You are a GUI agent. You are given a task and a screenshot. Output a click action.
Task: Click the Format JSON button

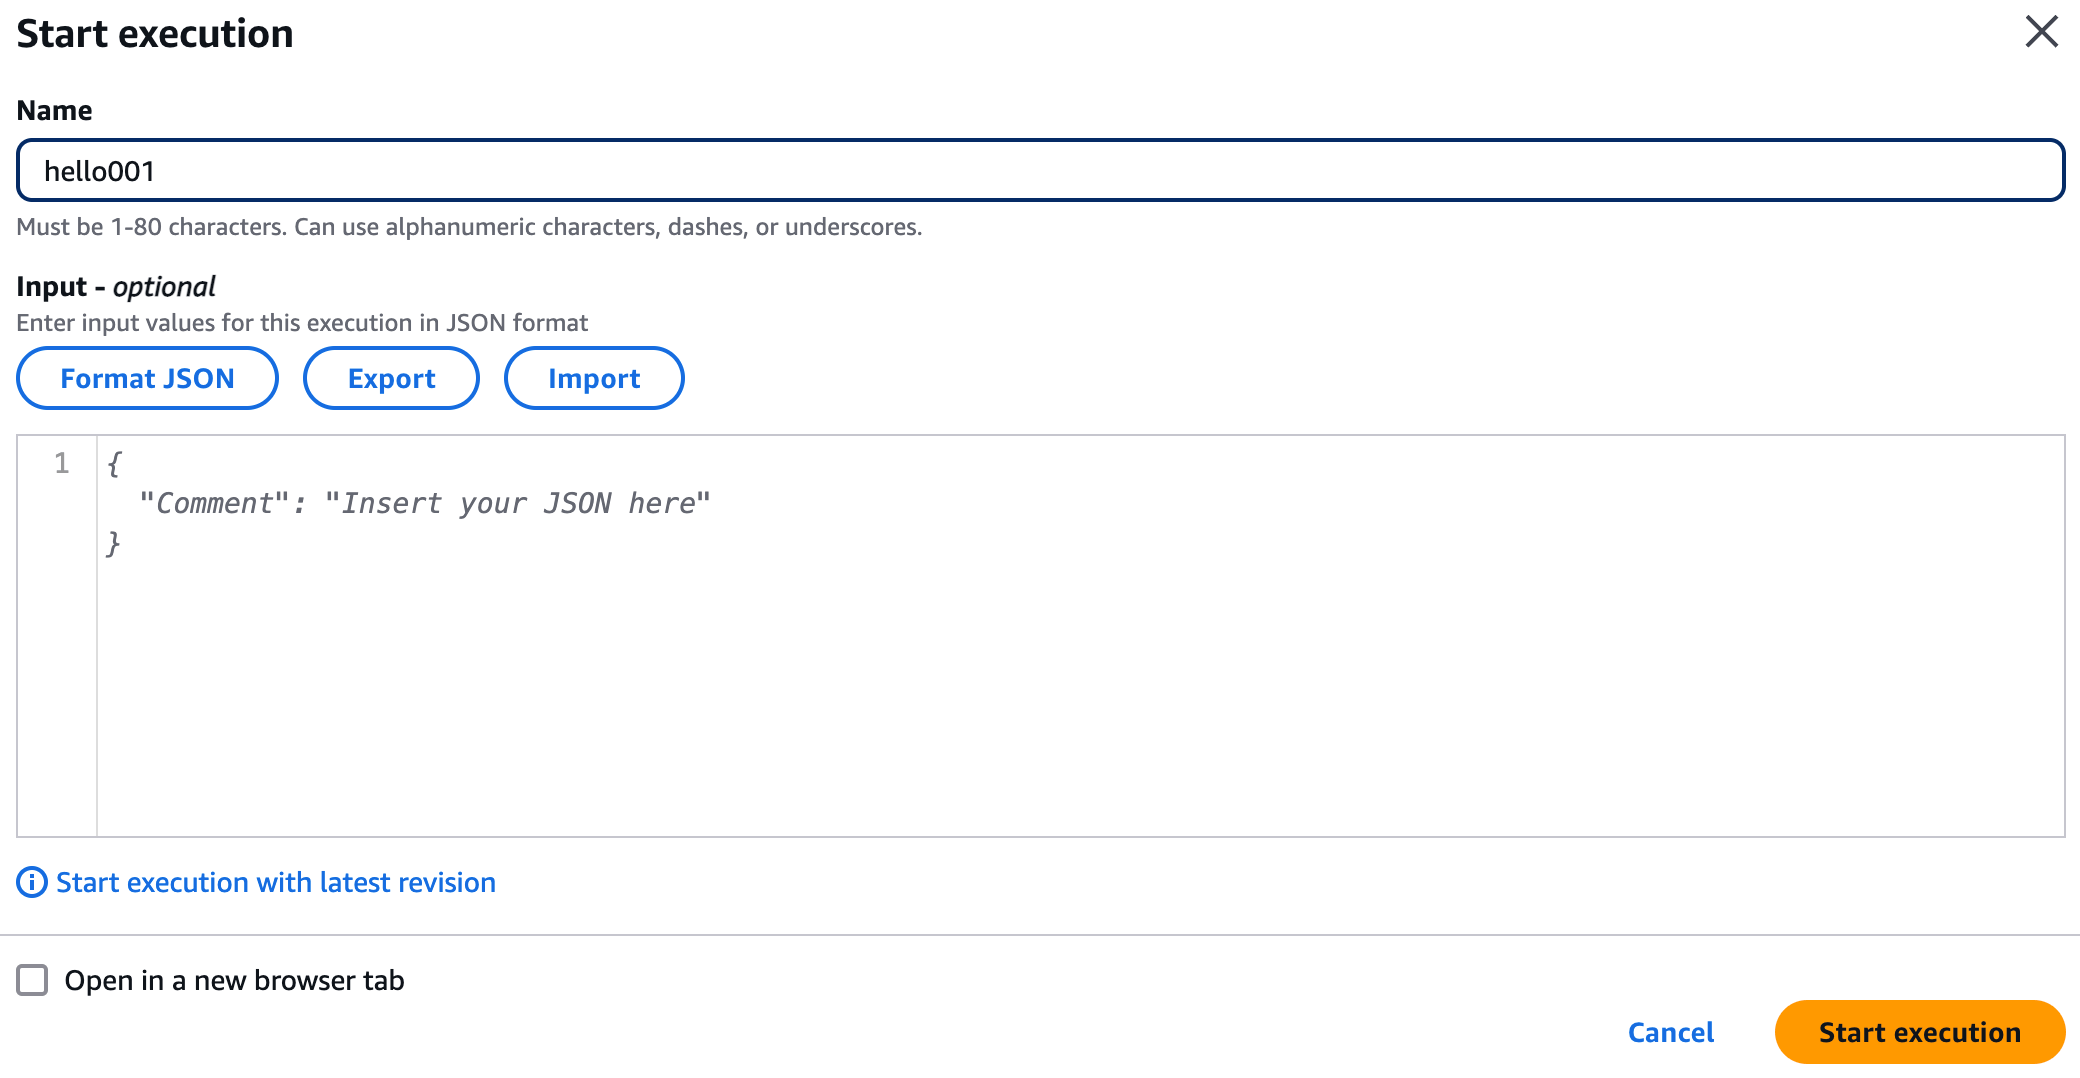tap(146, 378)
